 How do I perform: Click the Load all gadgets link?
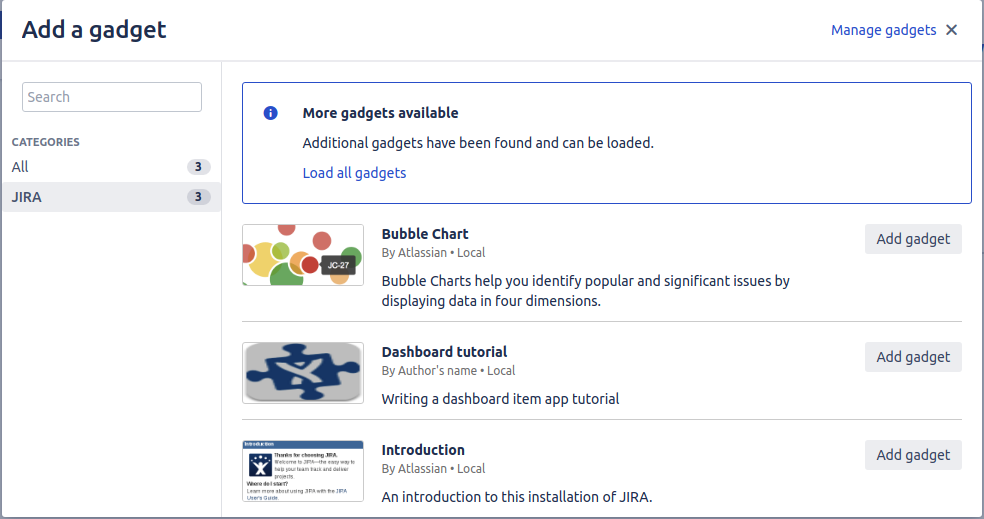354,173
